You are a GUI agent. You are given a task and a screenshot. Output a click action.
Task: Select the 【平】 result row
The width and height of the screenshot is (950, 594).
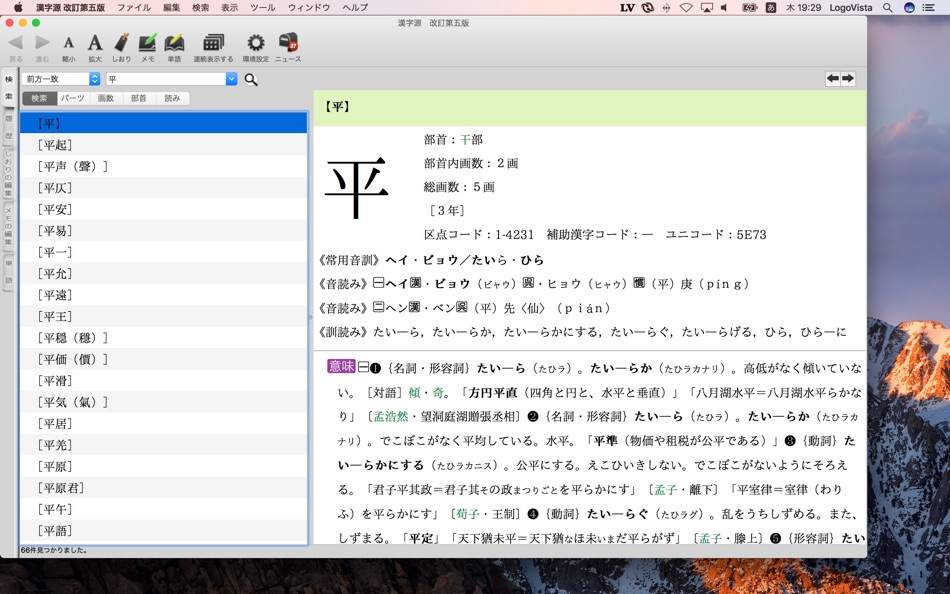(164, 124)
